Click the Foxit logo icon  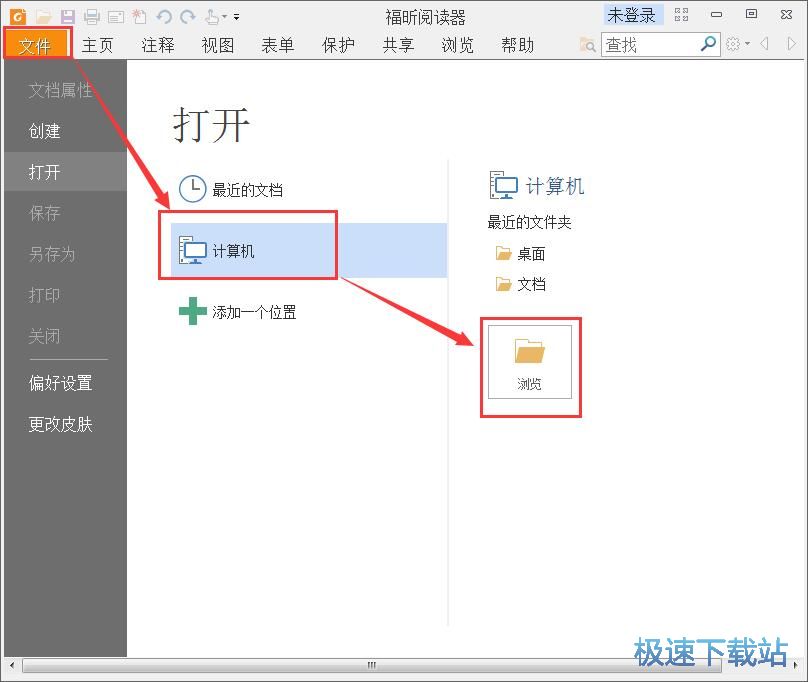pyautogui.click(x=17, y=16)
